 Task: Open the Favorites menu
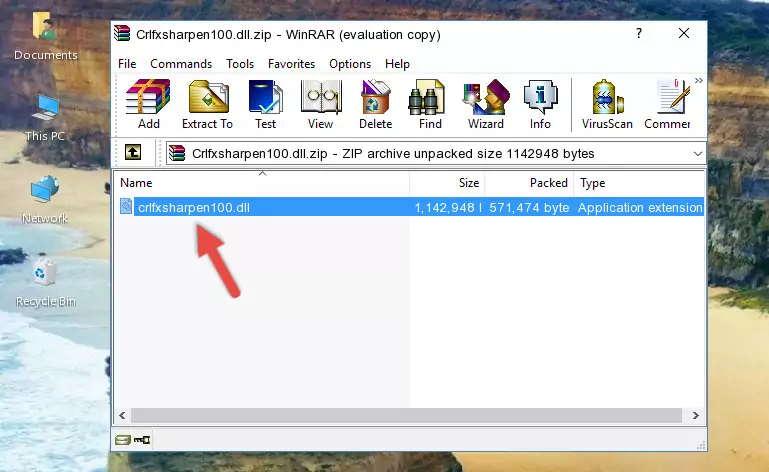click(291, 64)
